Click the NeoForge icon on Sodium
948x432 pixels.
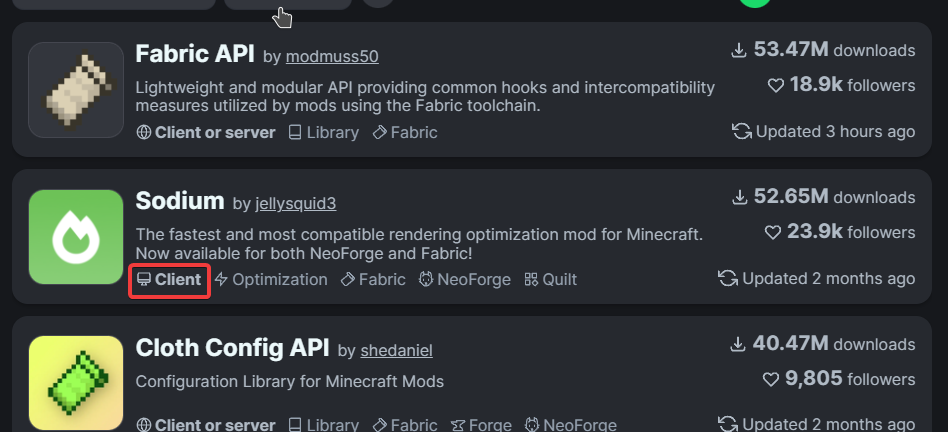(425, 280)
